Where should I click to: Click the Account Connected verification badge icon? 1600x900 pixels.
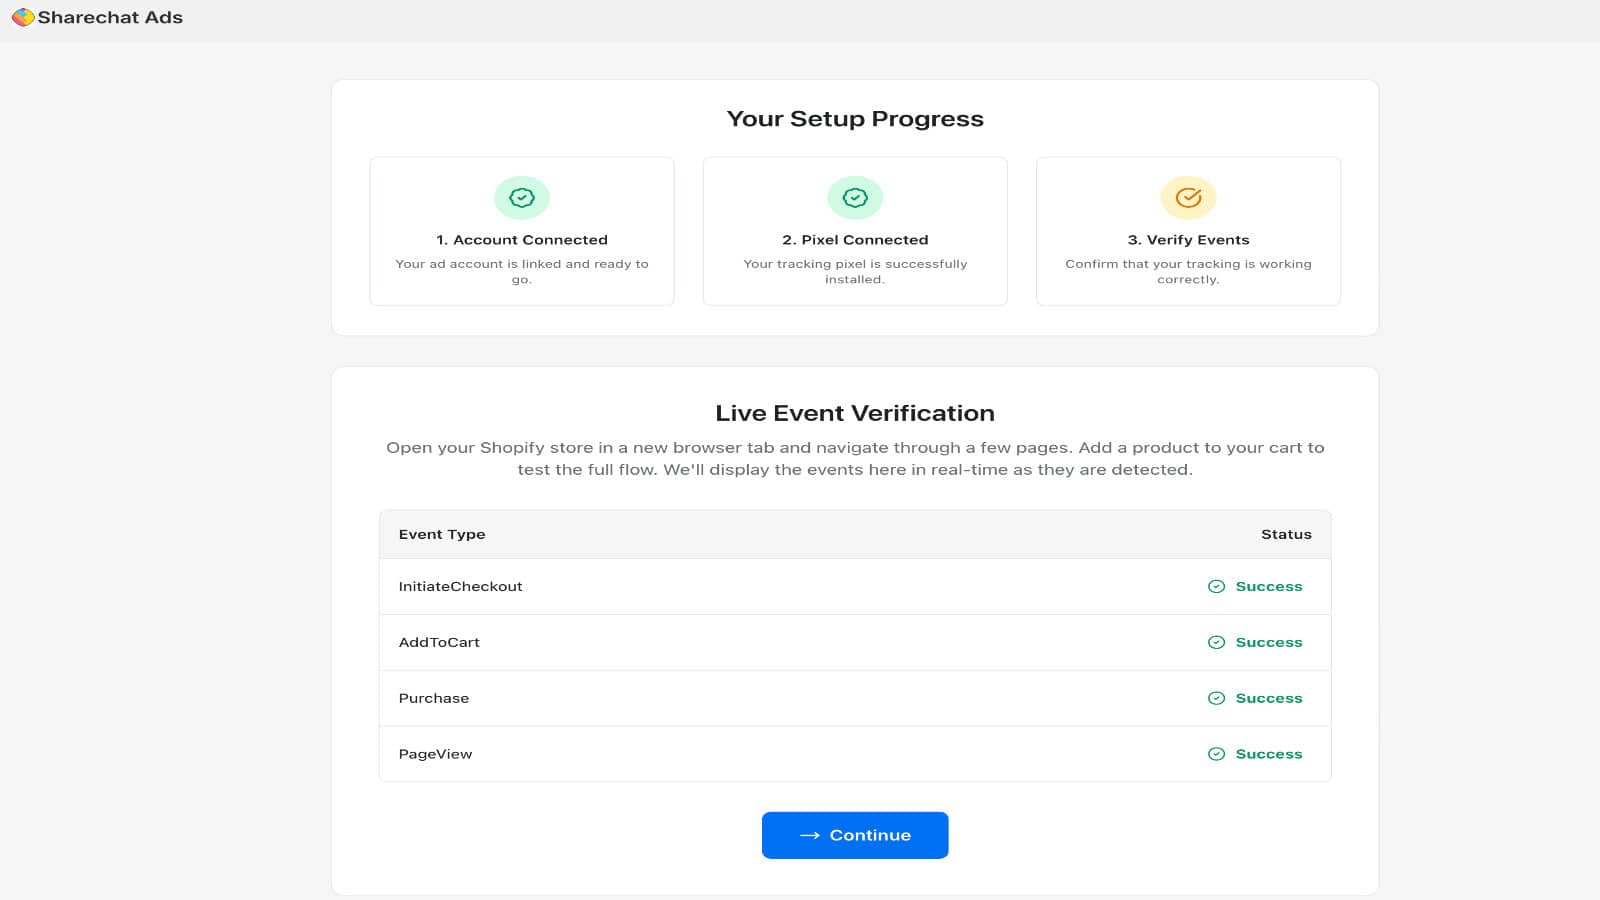[521, 197]
